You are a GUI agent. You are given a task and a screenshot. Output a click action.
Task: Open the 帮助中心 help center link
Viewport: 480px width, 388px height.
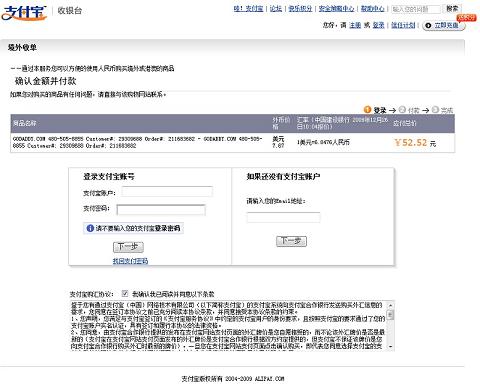click(372, 9)
